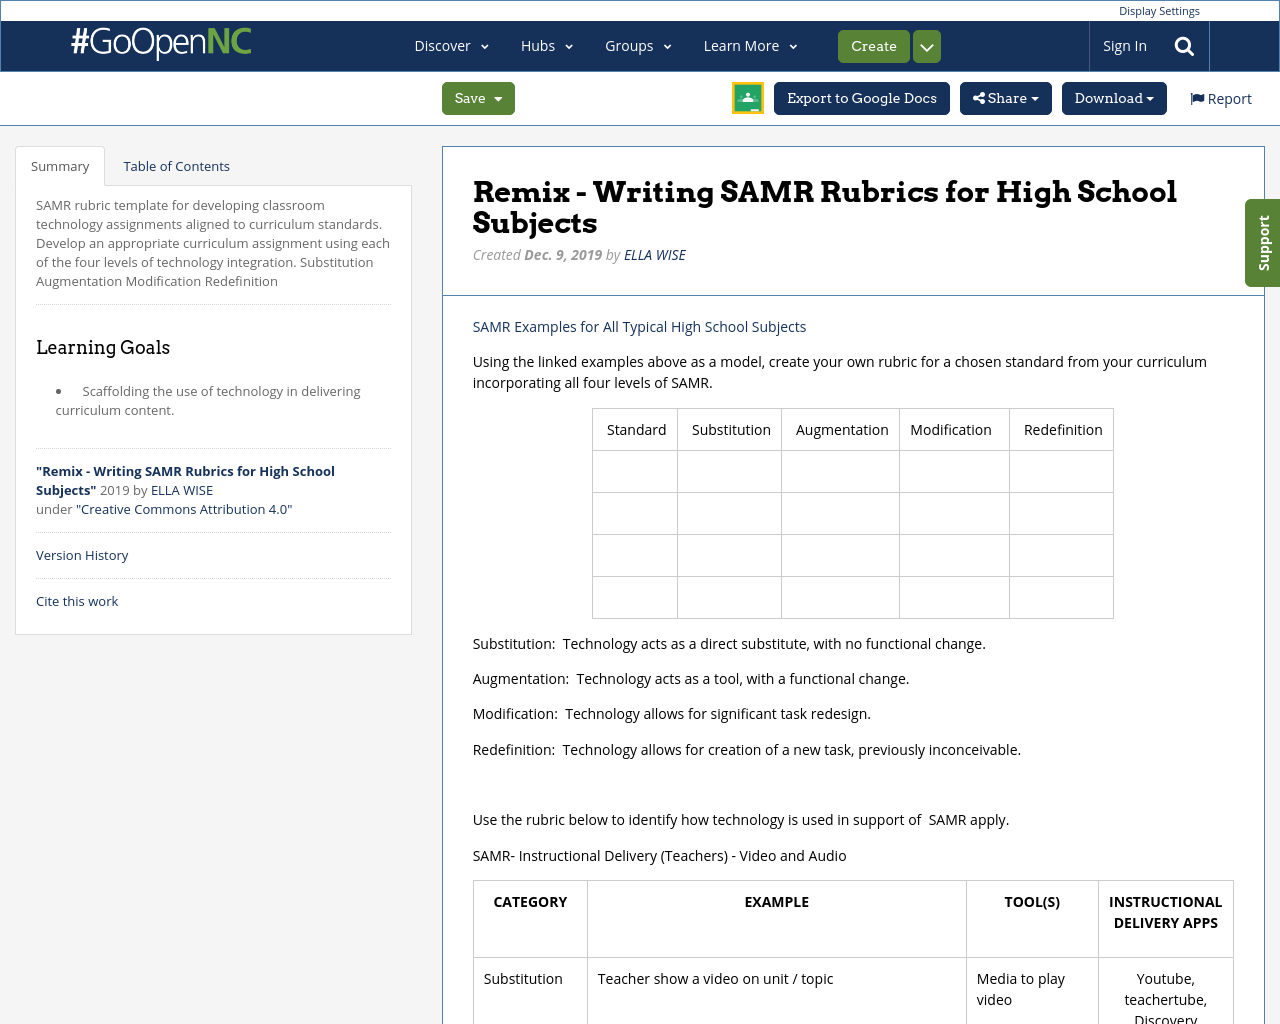Open the Share dropdown button

coord(1005,99)
